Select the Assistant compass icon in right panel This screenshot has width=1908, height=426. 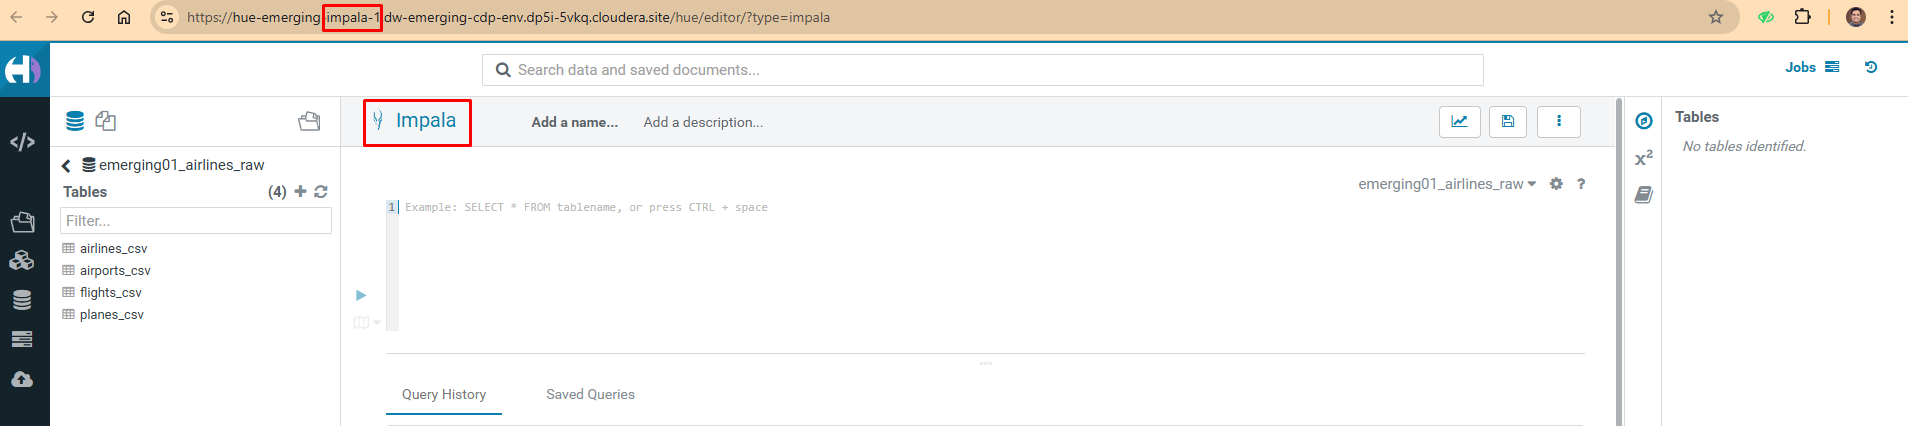pos(1644,121)
